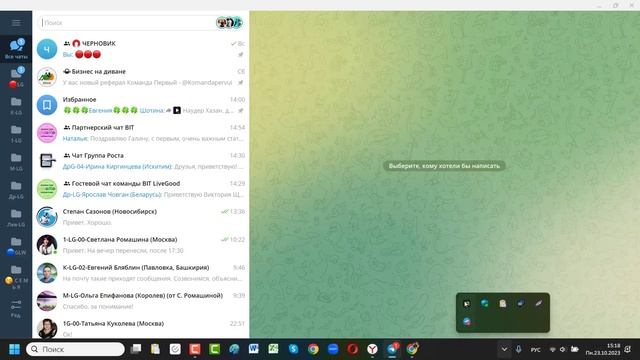Switch to Telegram on the taskbar
Screen dimensions: 640x360
pyautogui.click(x=392, y=349)
